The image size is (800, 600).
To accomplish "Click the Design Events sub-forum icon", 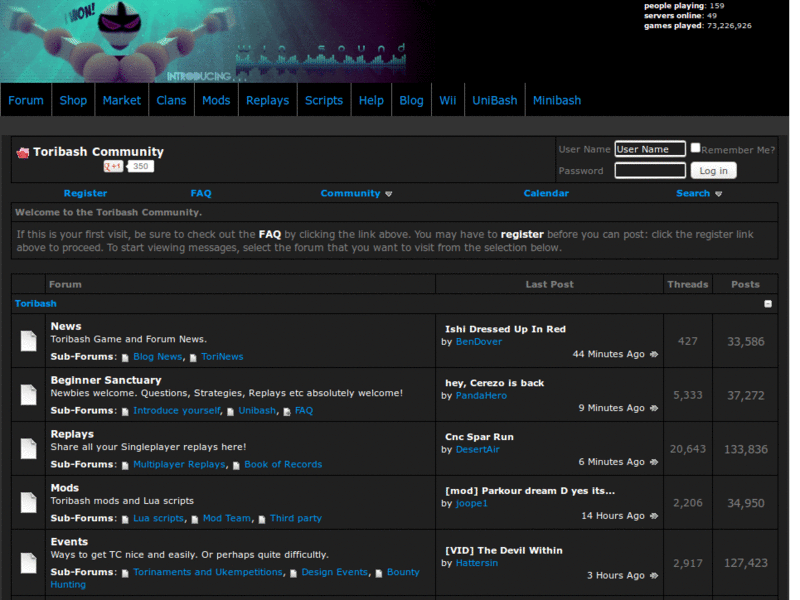I will 294,573.
